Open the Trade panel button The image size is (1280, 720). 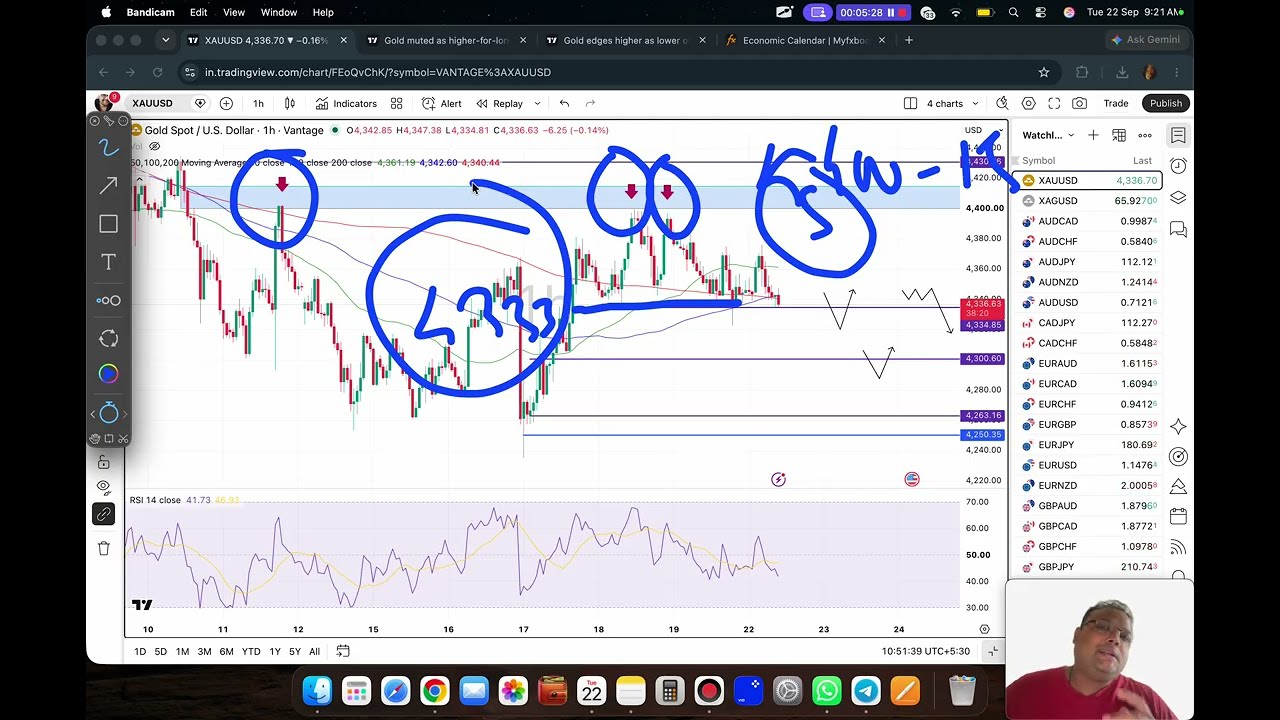coord(1115,103)
